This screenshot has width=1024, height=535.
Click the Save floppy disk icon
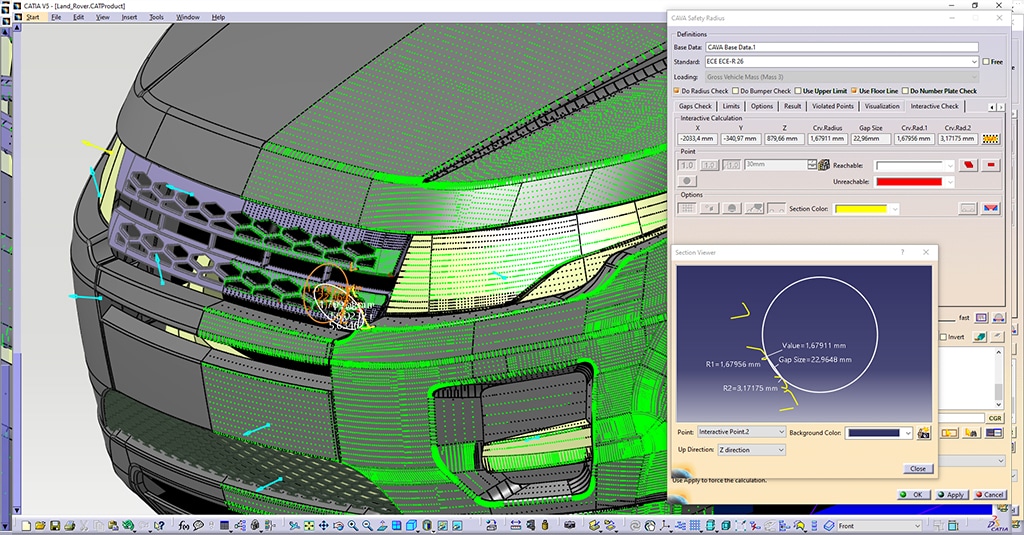click(x=55, y=526)
